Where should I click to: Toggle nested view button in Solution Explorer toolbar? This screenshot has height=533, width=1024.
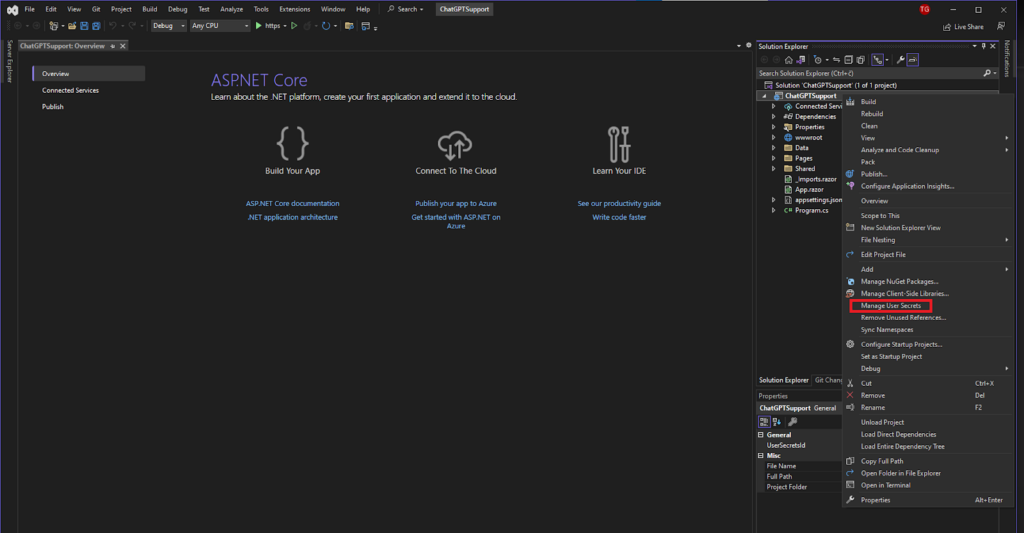pyautogui.click(x=877, y=60)
